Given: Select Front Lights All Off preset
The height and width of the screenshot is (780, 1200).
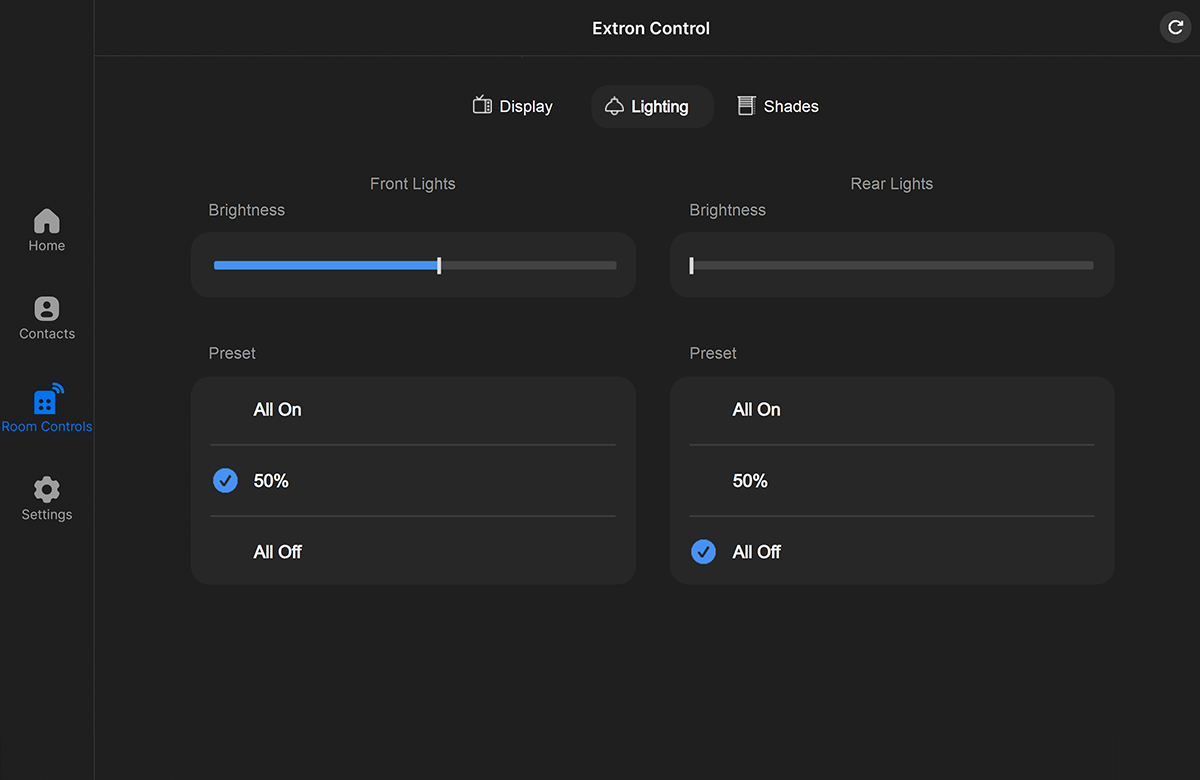Looking at the screenshot, I should 413,552.
